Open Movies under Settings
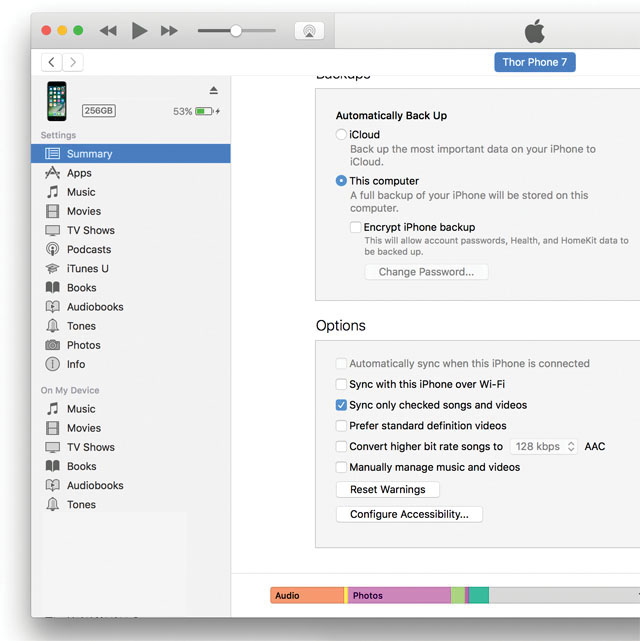The height and width of the screenshot is (641, 640). (x=131, y=211)
